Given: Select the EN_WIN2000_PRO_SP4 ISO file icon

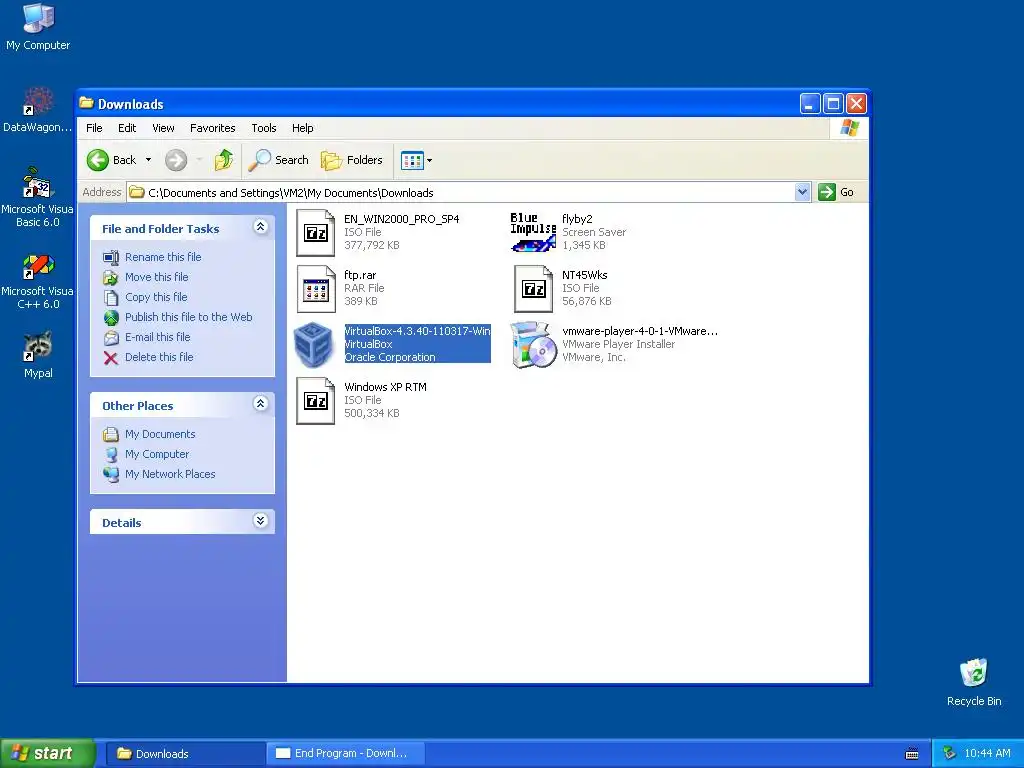Looking at the screenshot, I should click(x=315, y=232).
